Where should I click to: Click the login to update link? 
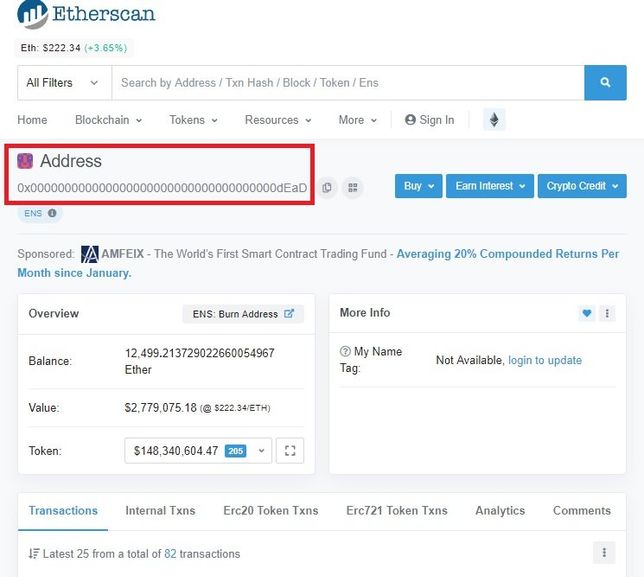coord(544,360)
